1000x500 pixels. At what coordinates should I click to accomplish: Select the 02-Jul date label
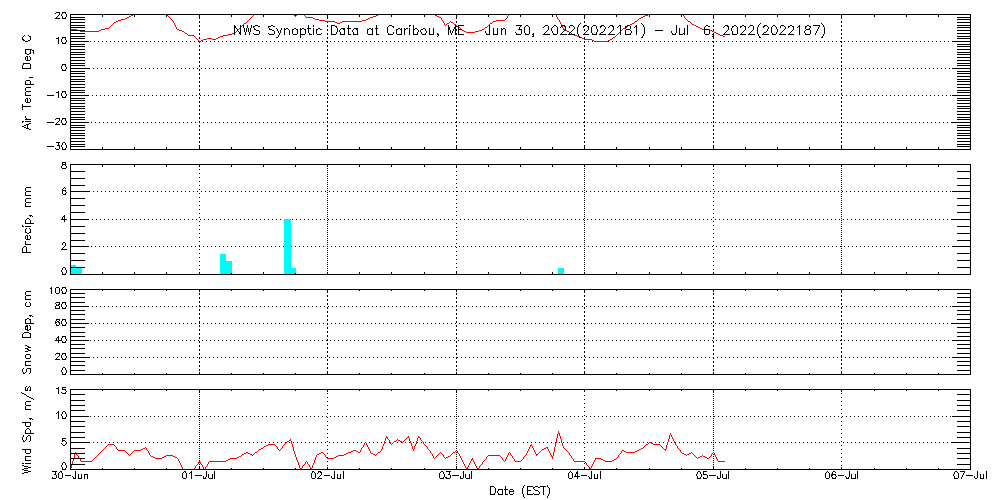[x=328, y=478]
